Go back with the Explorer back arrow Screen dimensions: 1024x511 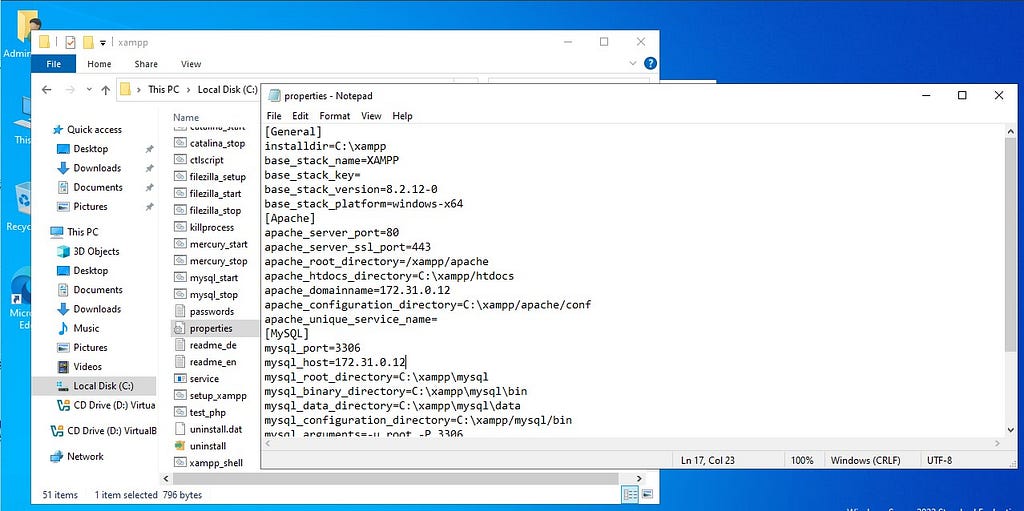tap(46, 90)
